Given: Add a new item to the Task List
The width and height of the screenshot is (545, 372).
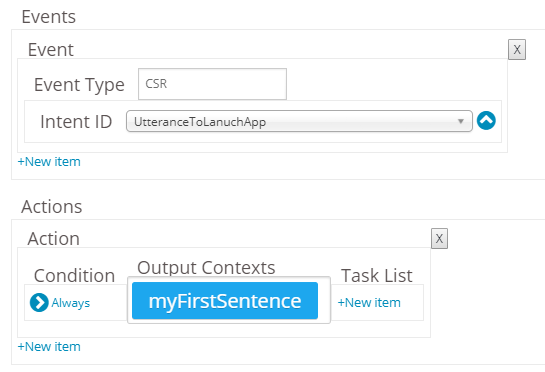Looking at the screenshot, I should [369, 302].
